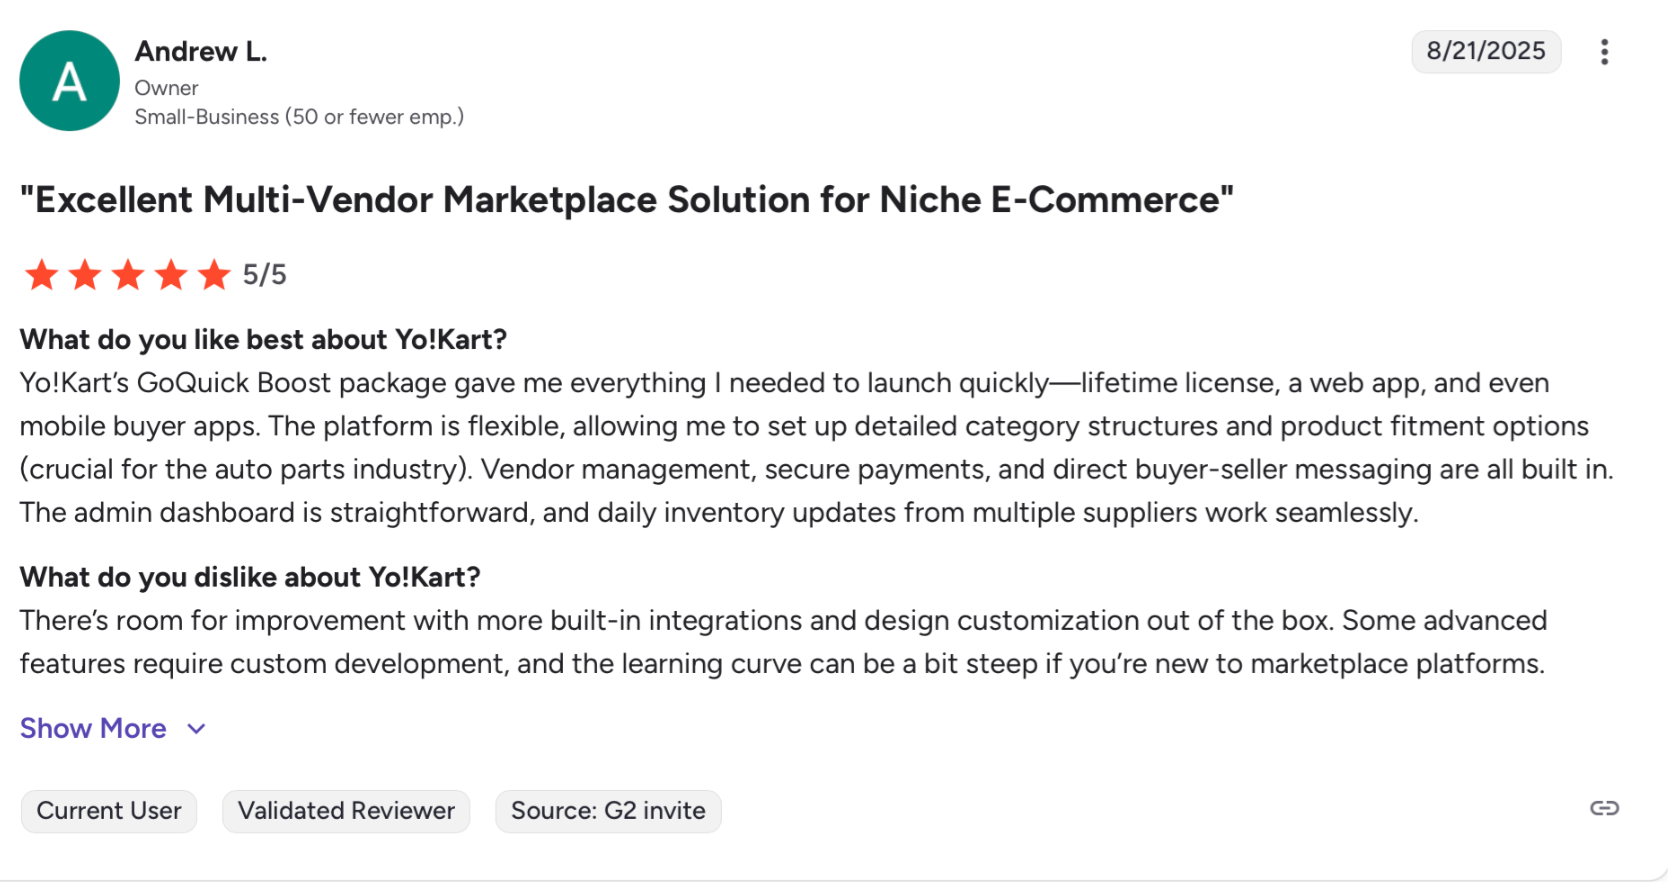Image resolution: width=1678 pixels, height=882 pixels.
Task: Click 'What do you dislike' heading
Action: click(250, 577)
